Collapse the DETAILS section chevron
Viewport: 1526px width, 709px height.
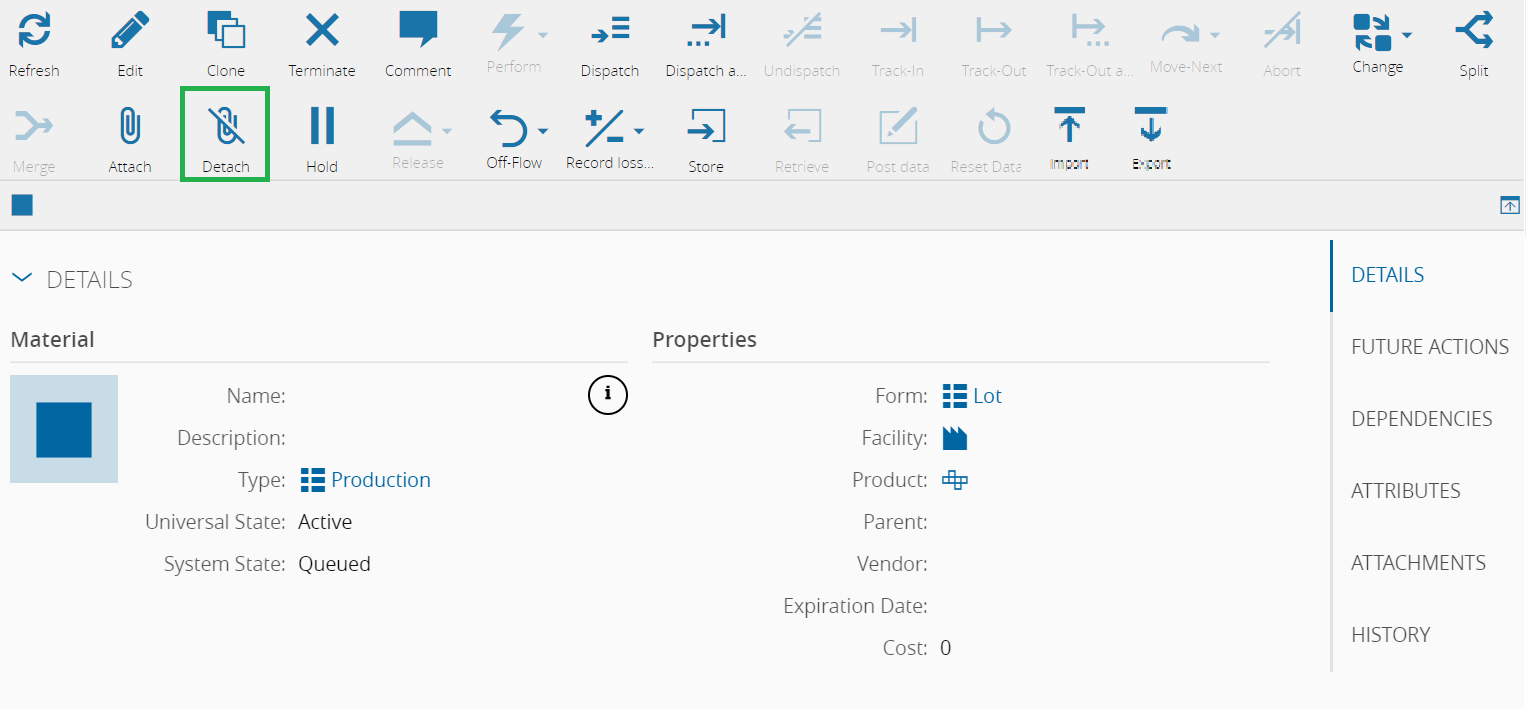click(x=21, y=279)
